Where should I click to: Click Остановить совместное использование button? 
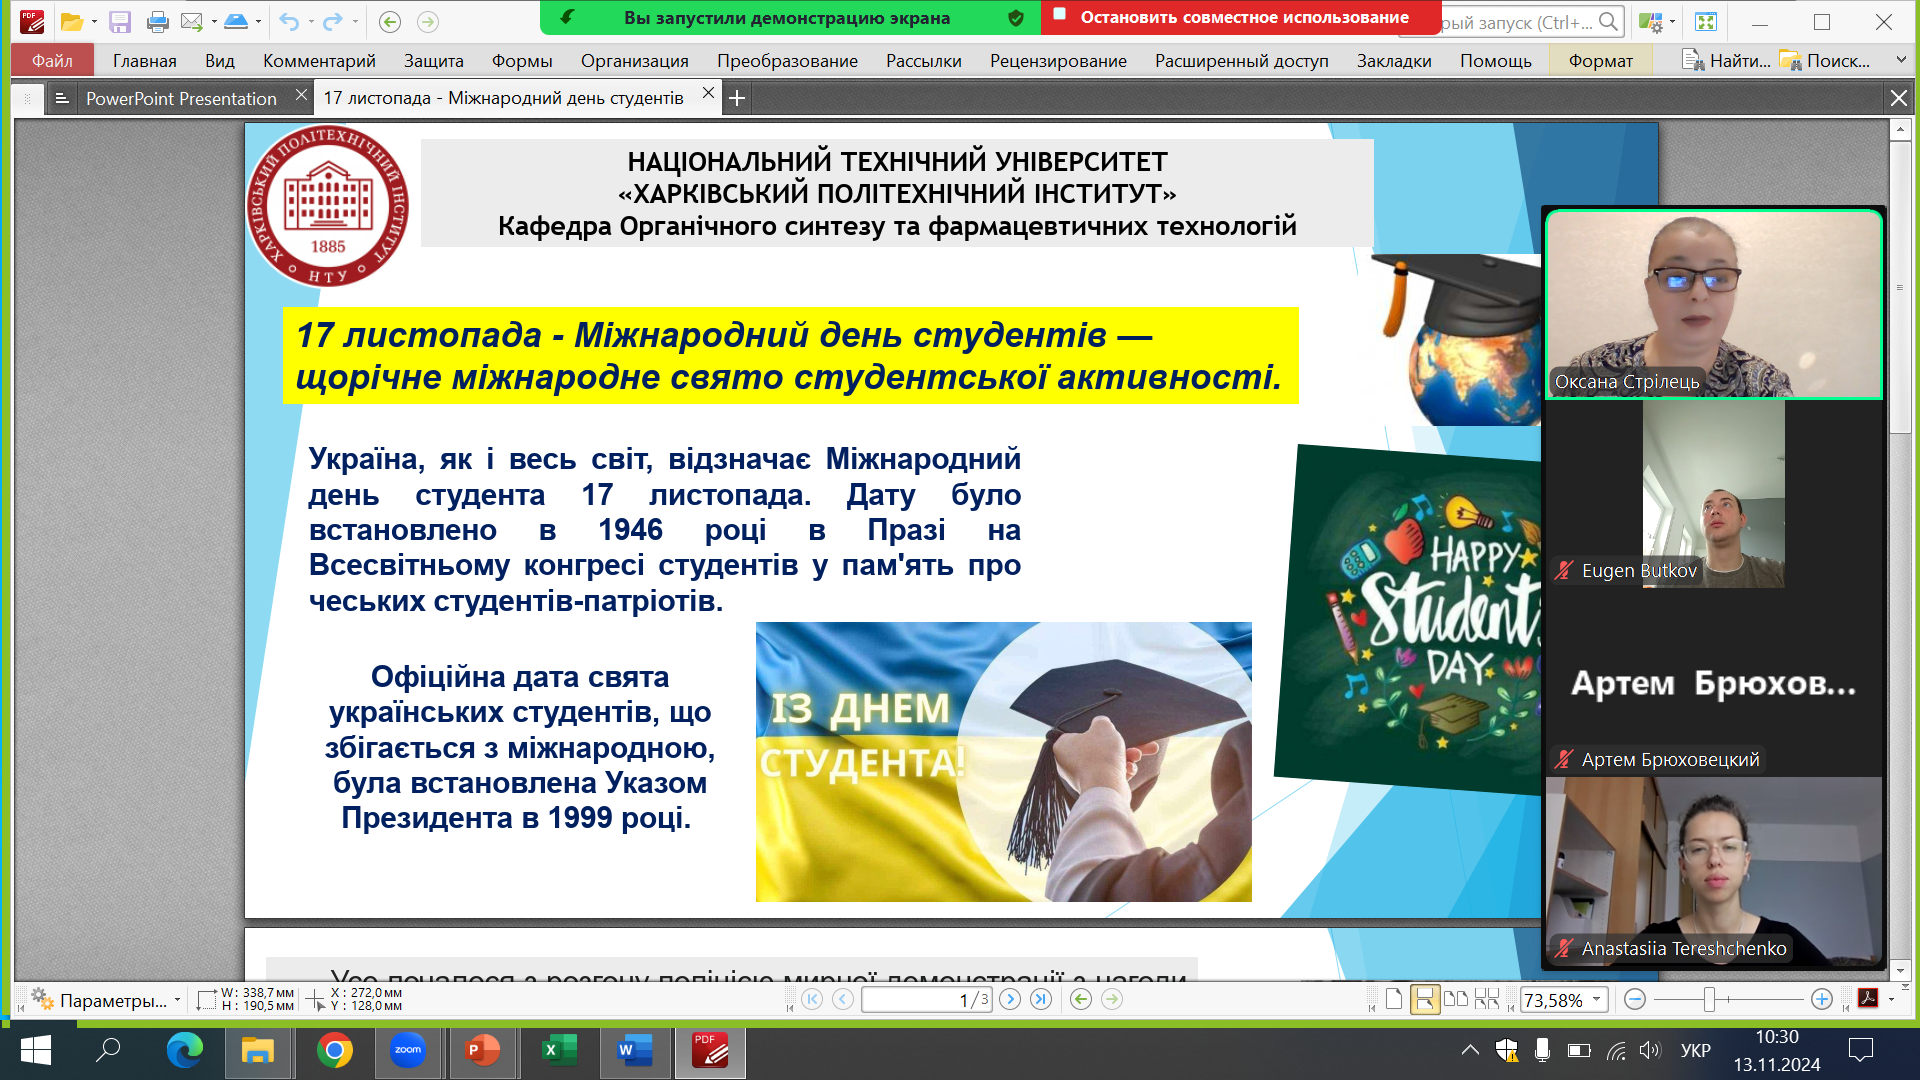pyautogui.click(x=1243, y=17)
